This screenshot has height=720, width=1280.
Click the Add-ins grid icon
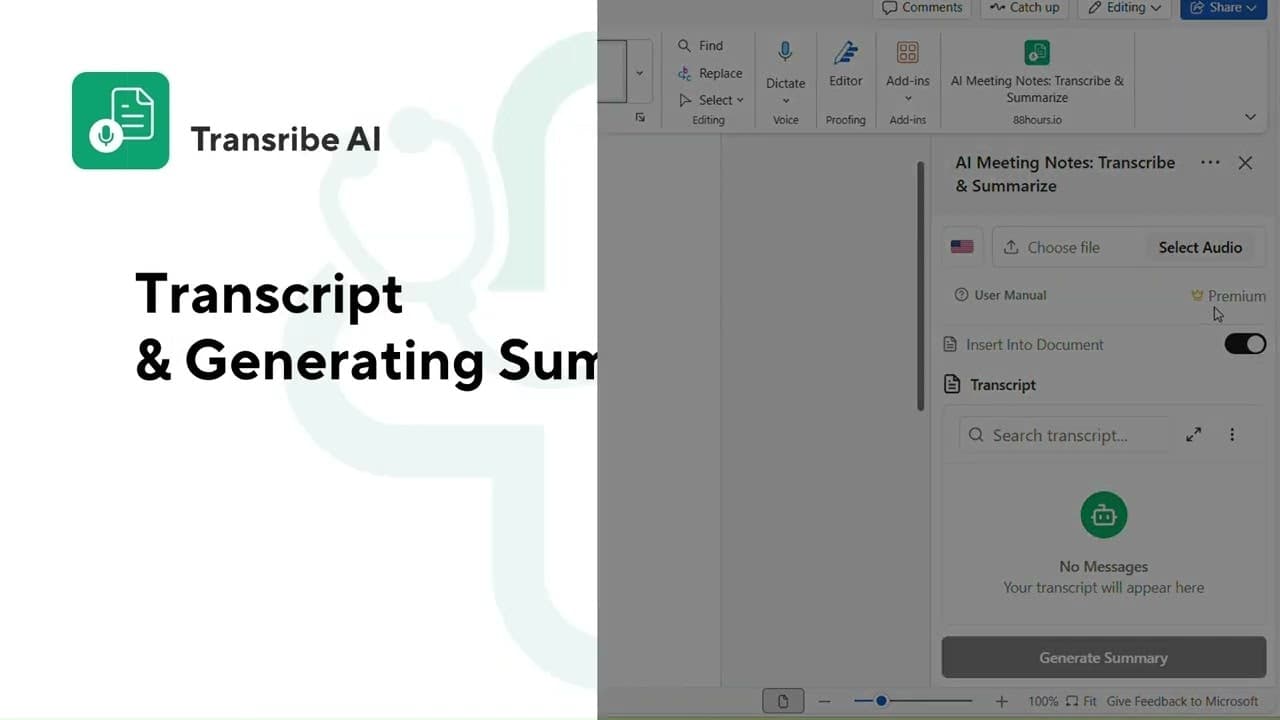(x=907, y=52)
